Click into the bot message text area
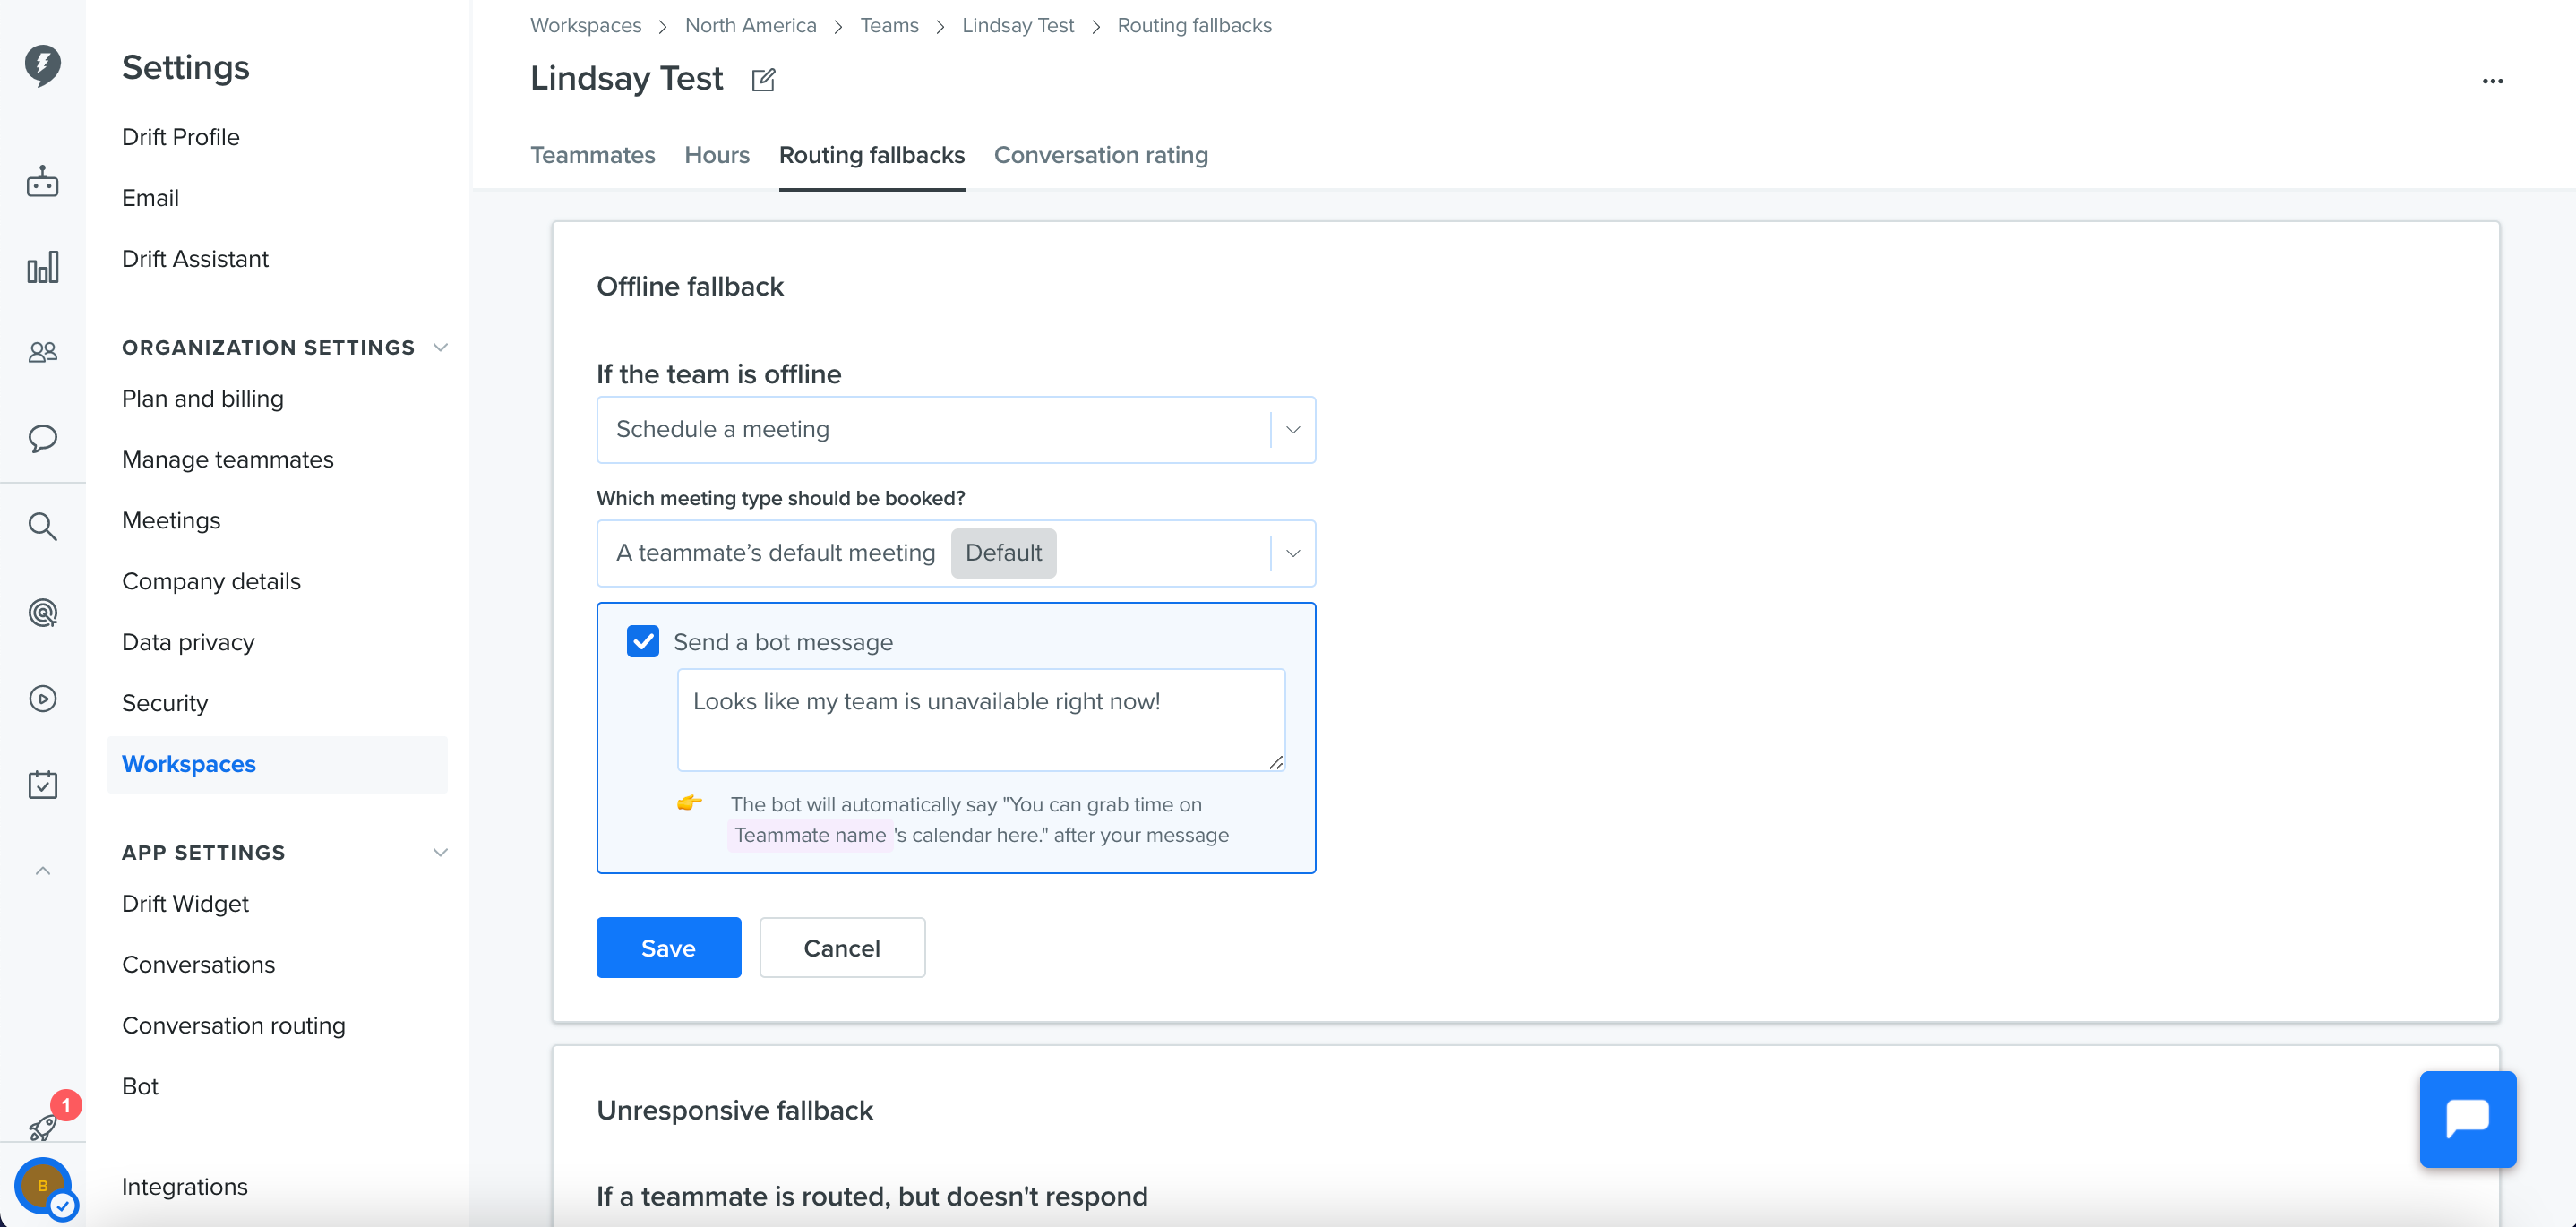Screen dimensions: 2576x1227 [981, 719]
